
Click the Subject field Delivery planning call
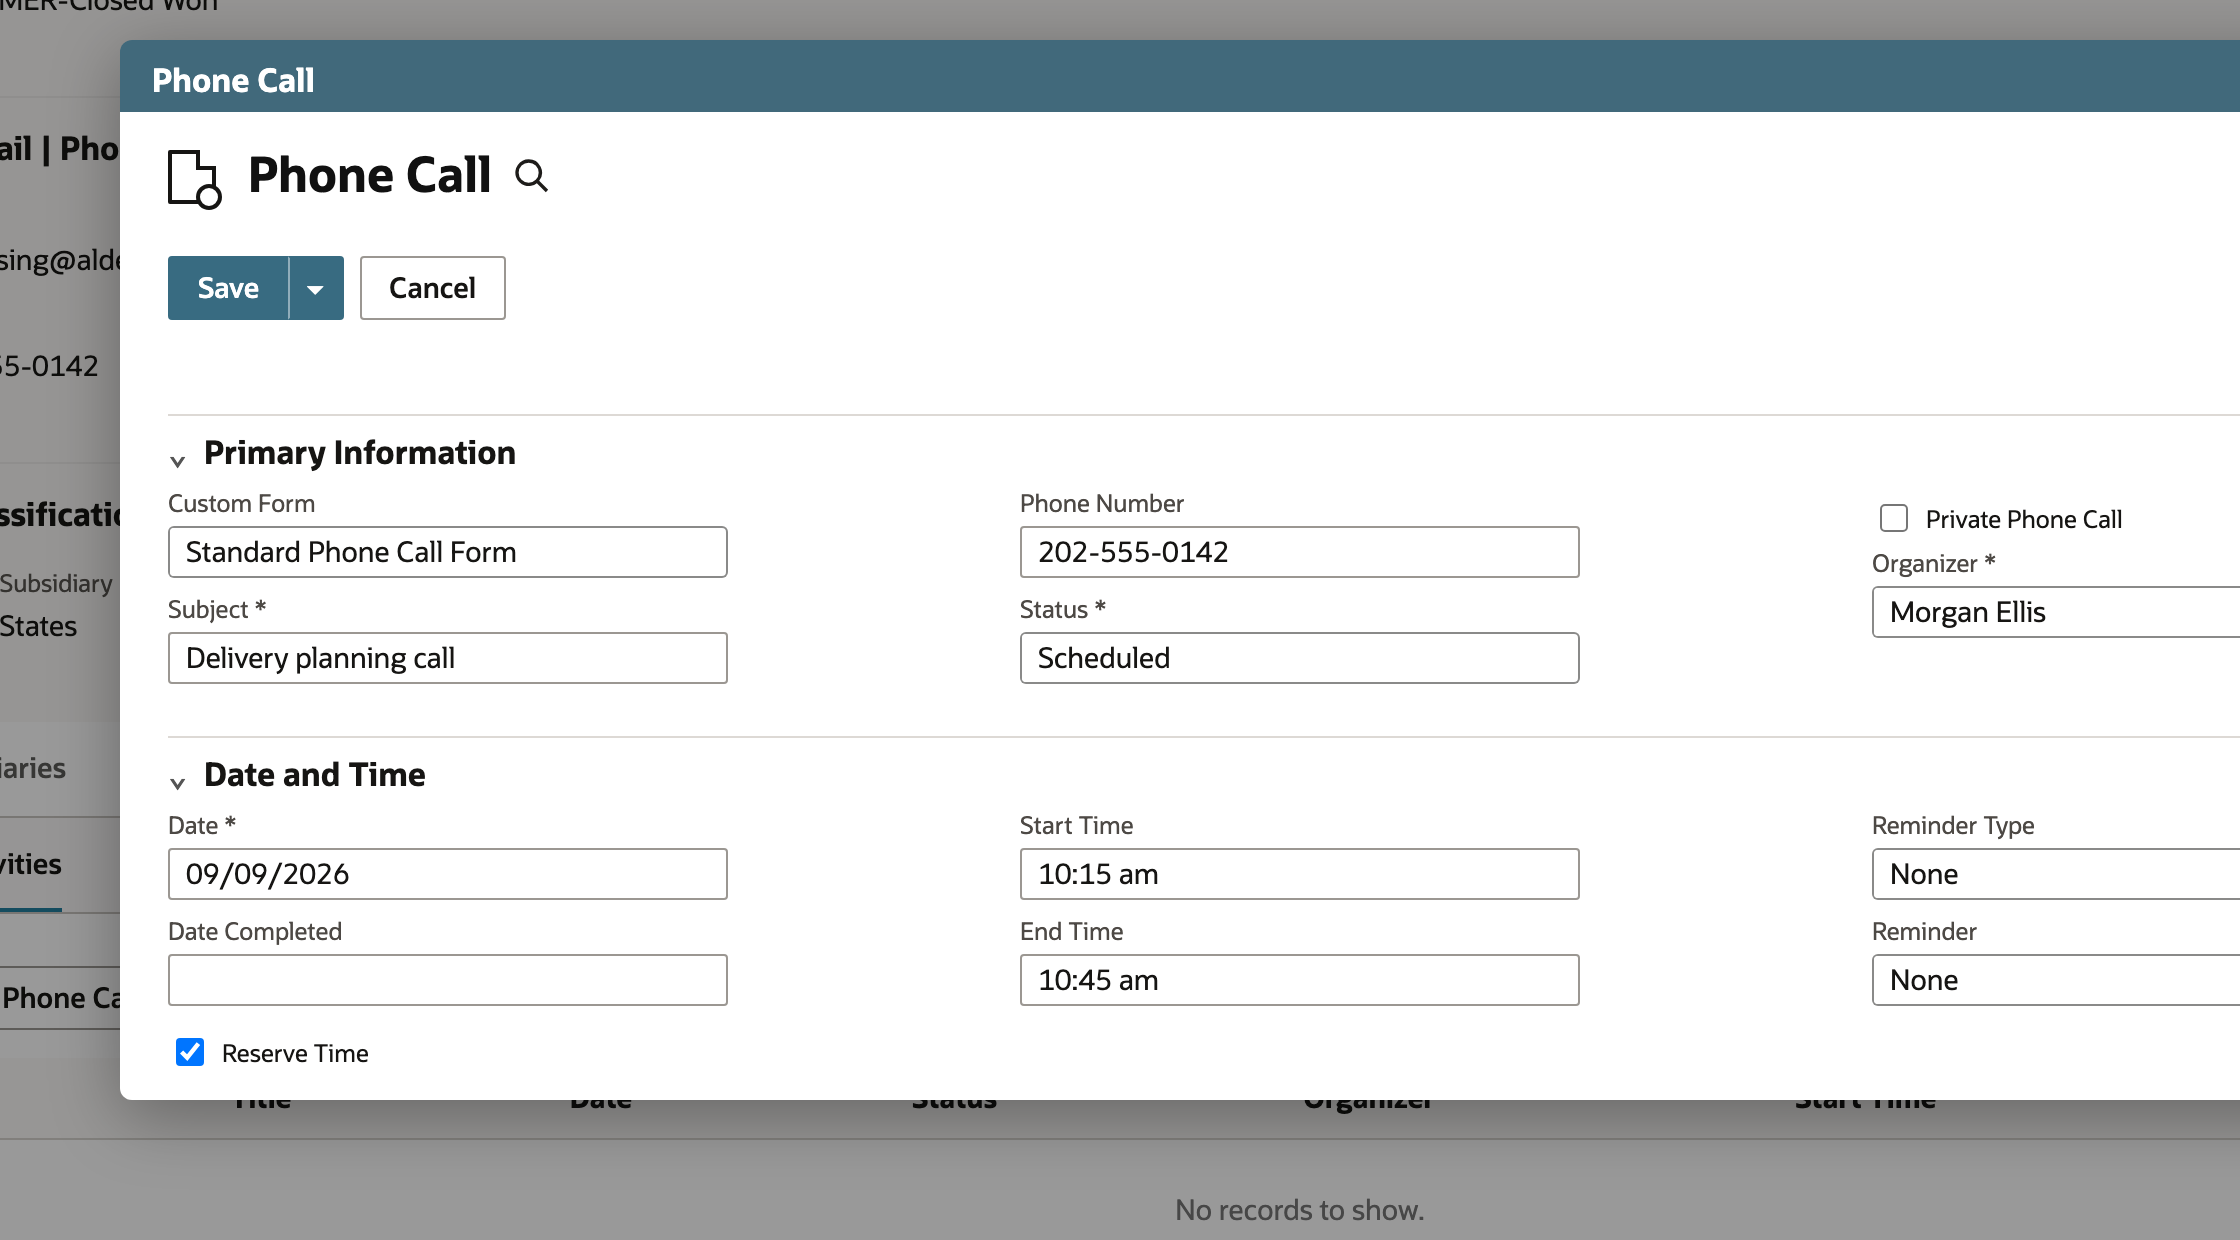[x=448, y=658]
